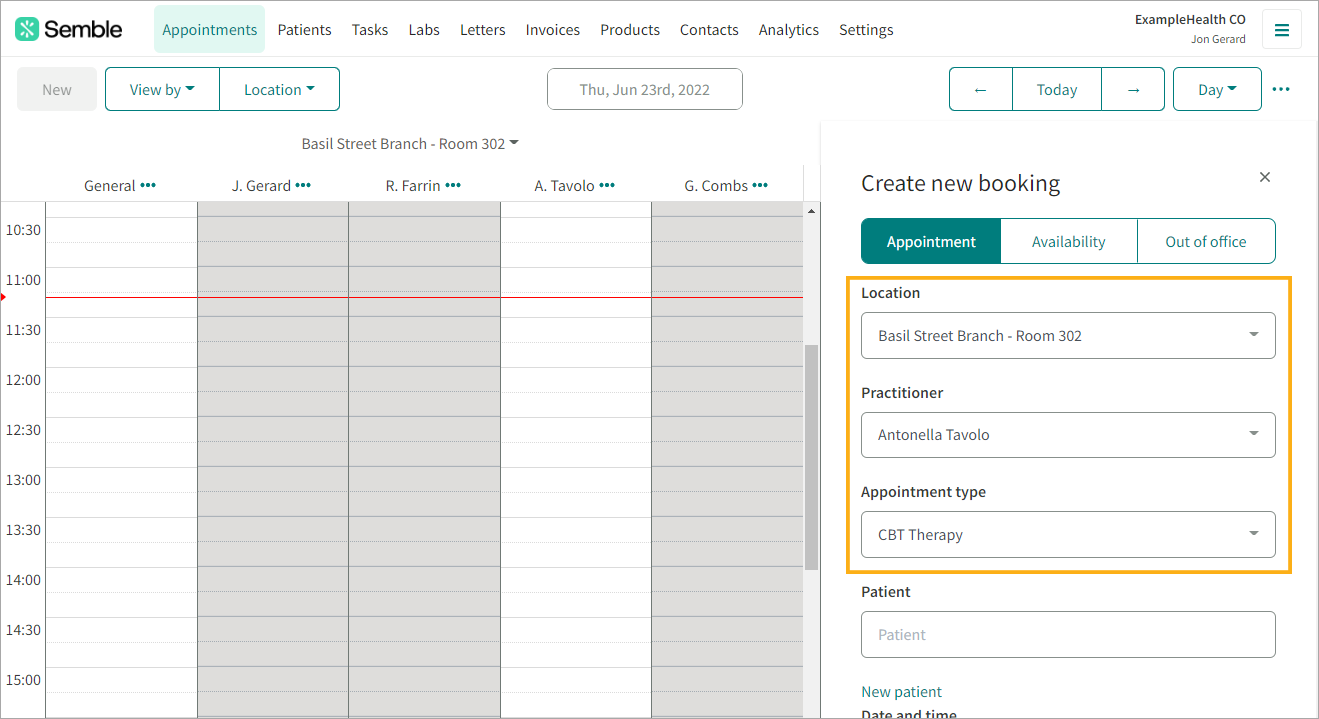Click the Jon Gerard user name
Image resolution: width=1319 pixels, height=719 pixels.
coord(1218,39)
